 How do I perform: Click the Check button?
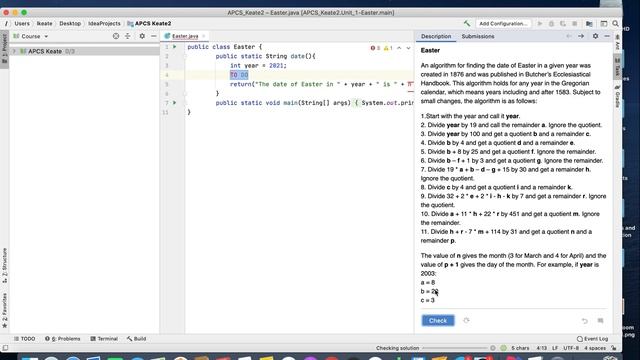[x=438, y=321]
